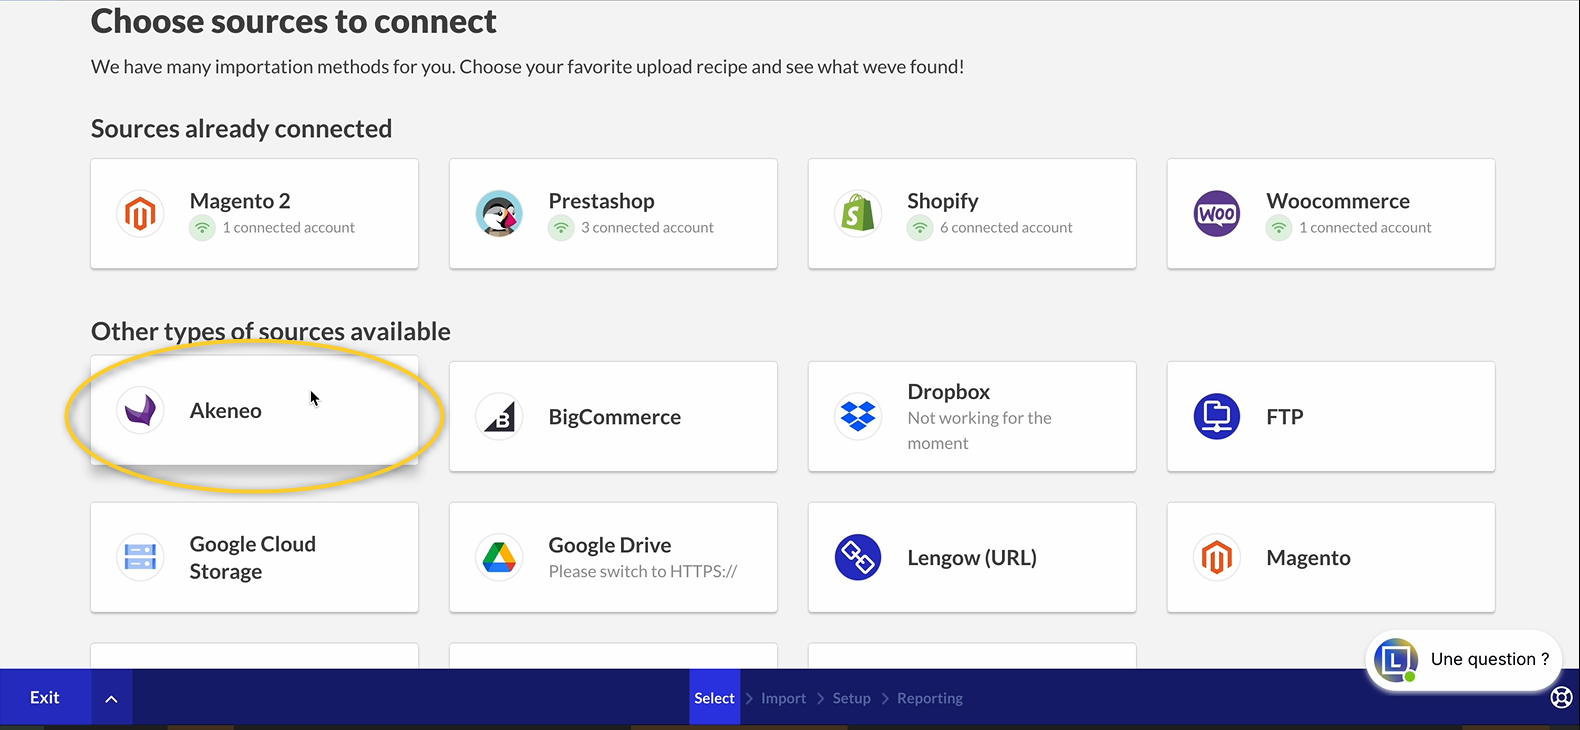Click the Google Drive icon
Image resolution: width=1580 pixels, height=730 pixels.
click(x=499, y=557)
